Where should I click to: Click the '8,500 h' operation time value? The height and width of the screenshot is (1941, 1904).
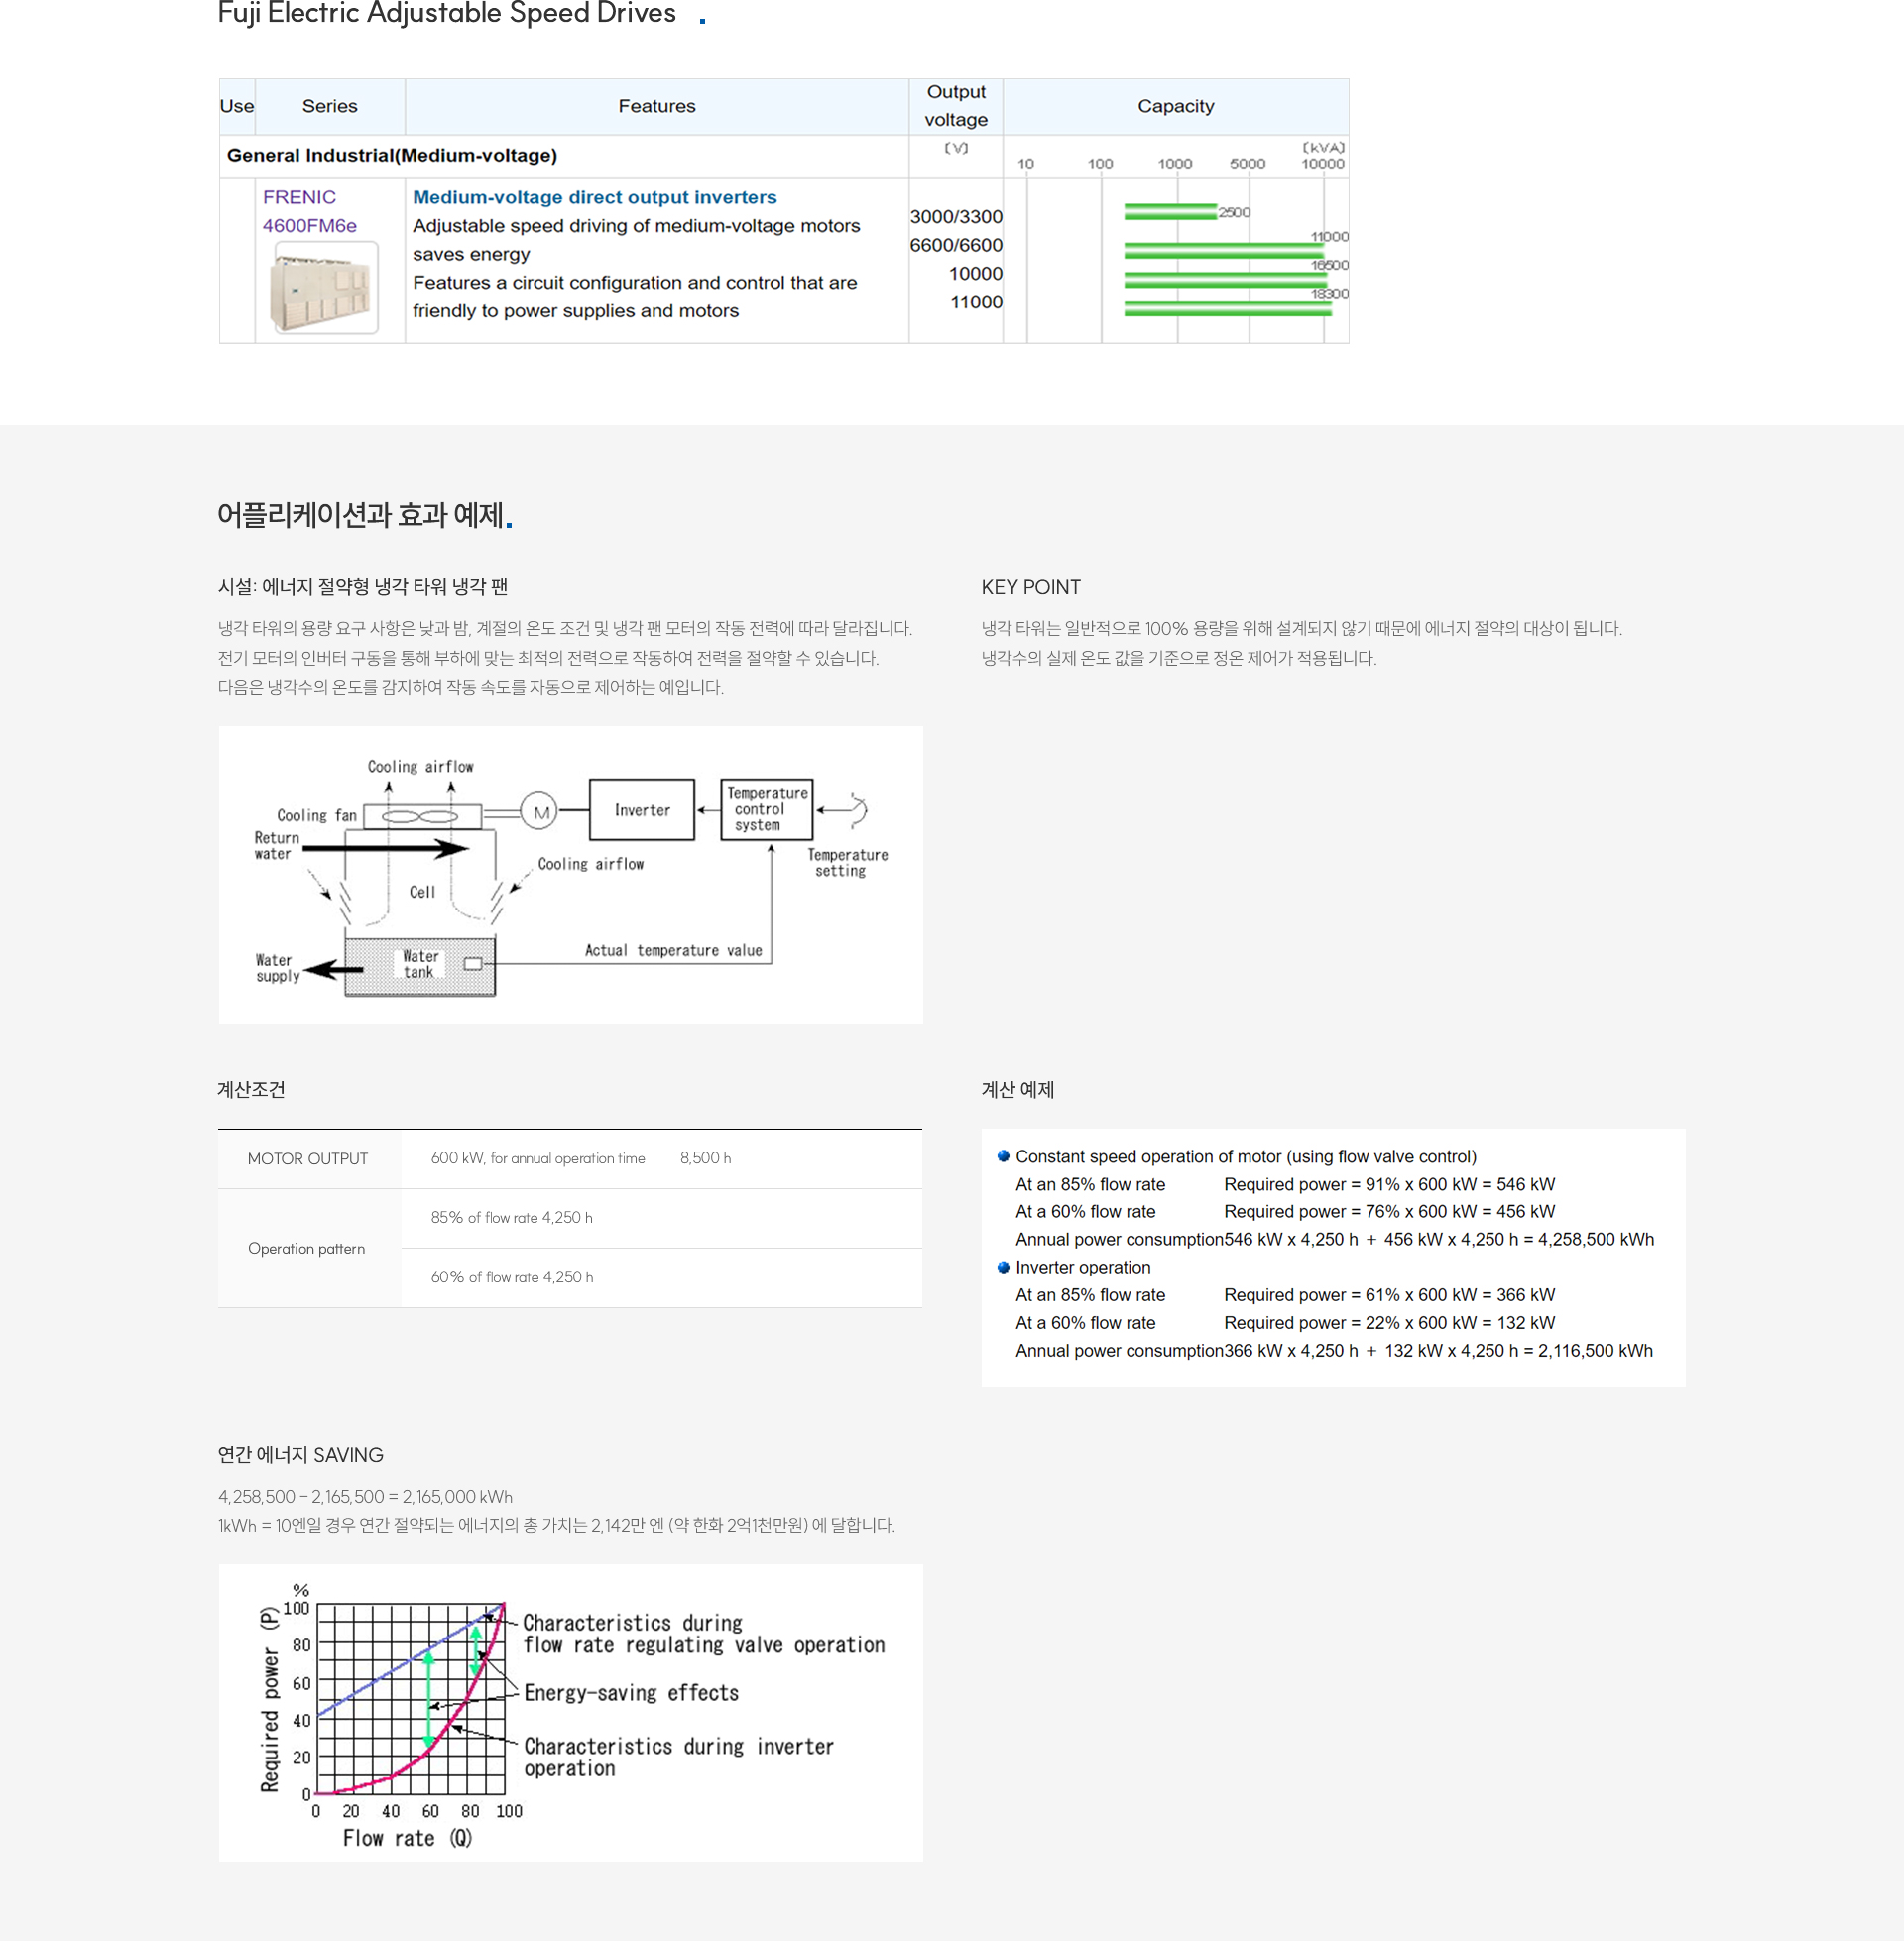(x=705, y=1158)
